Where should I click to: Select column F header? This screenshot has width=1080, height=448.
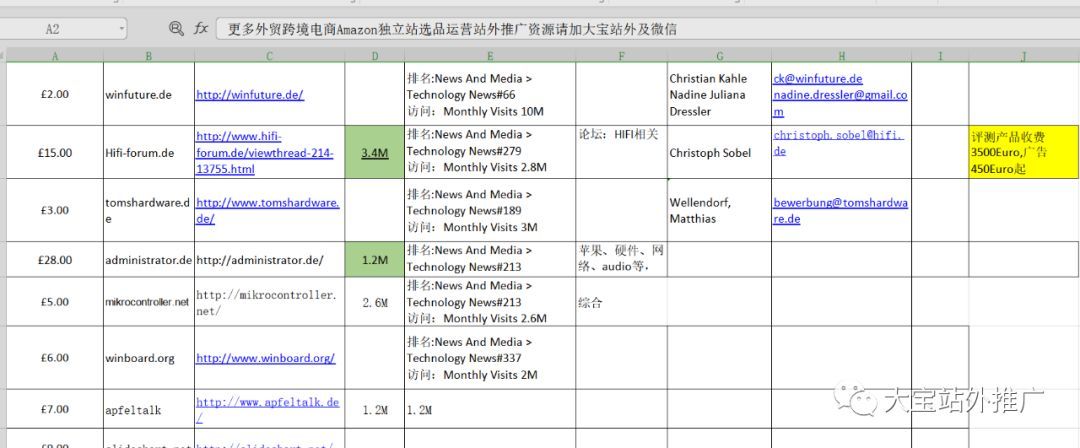(x=621, y=56)
